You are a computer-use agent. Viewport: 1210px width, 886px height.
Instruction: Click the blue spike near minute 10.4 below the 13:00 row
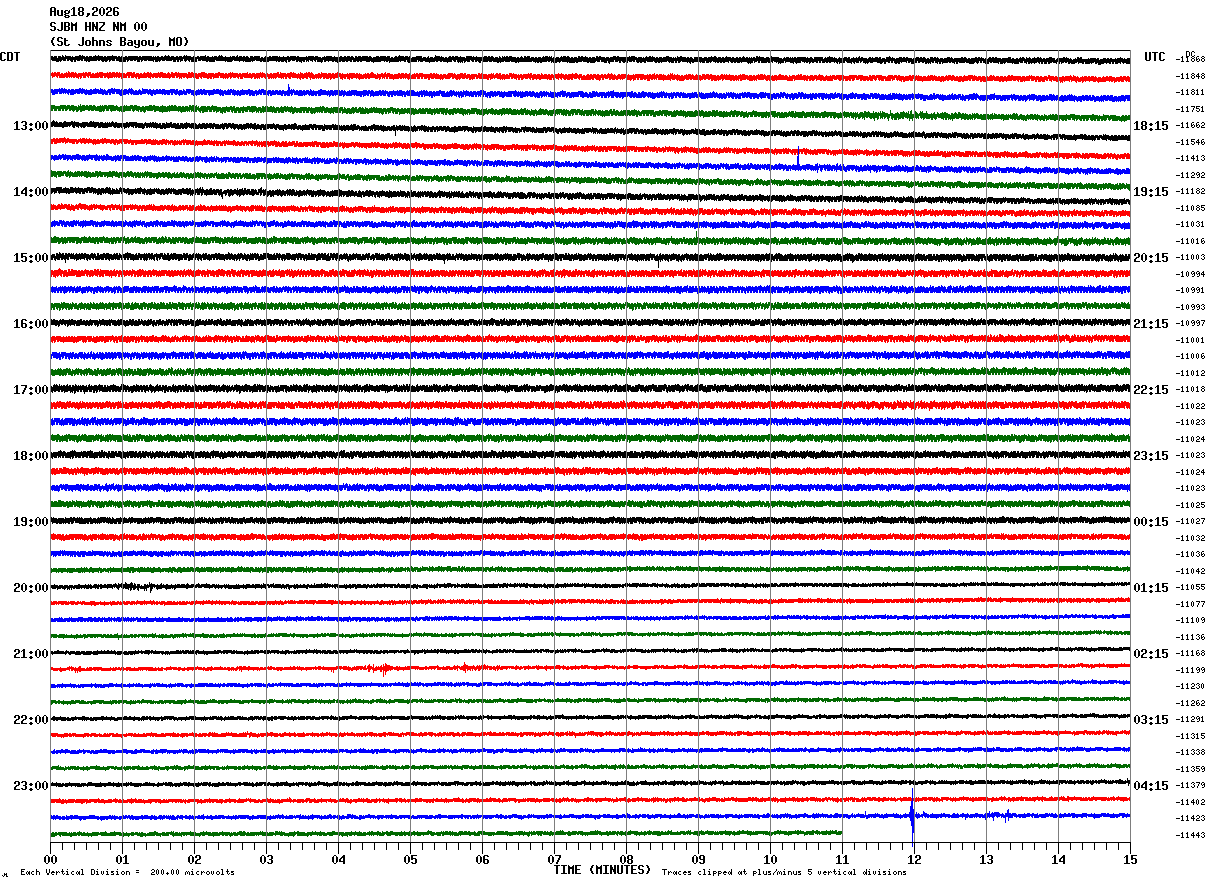tap(798, 158)
